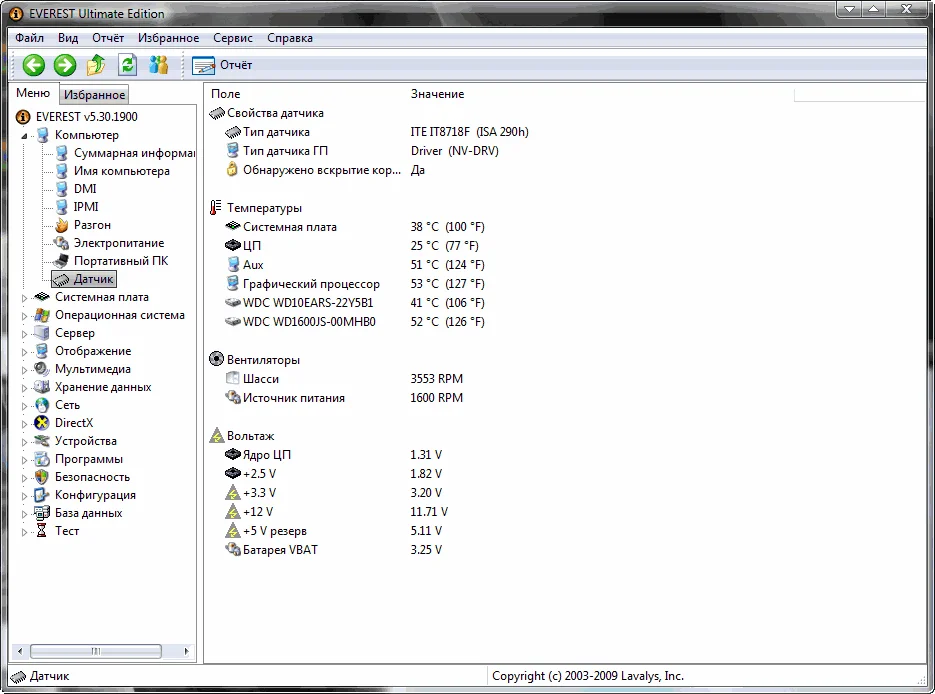Click the laptop icon for Портативный ПК
935x694 pixels.
click(61, 261)
